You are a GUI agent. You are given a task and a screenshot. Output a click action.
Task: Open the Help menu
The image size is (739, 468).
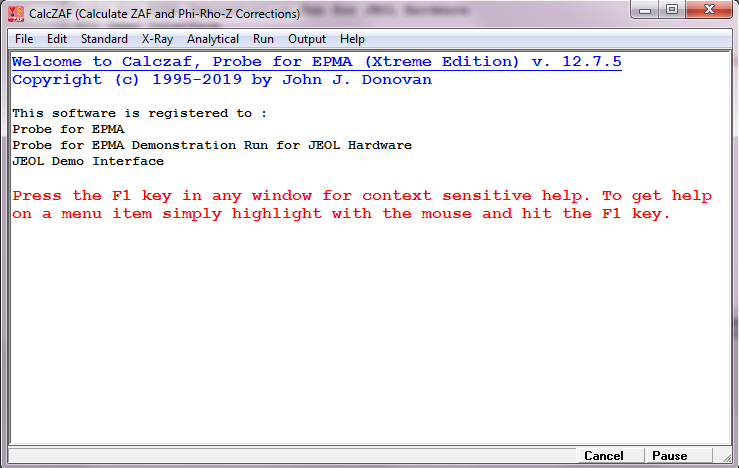click(x=352, y=39)
